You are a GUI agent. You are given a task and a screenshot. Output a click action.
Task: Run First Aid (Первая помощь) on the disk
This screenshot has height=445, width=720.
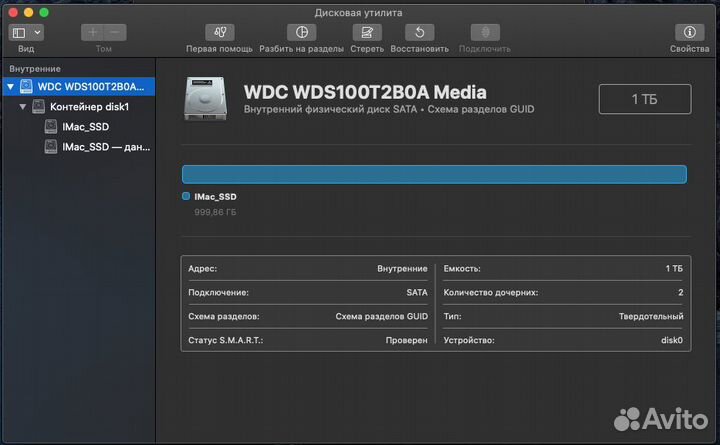218,33
